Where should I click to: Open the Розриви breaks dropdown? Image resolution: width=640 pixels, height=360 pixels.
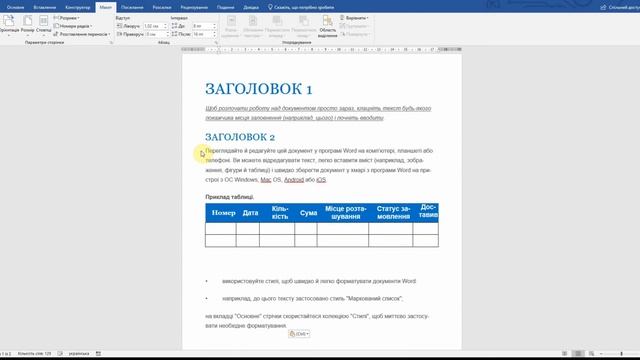[x=67, y=18]
